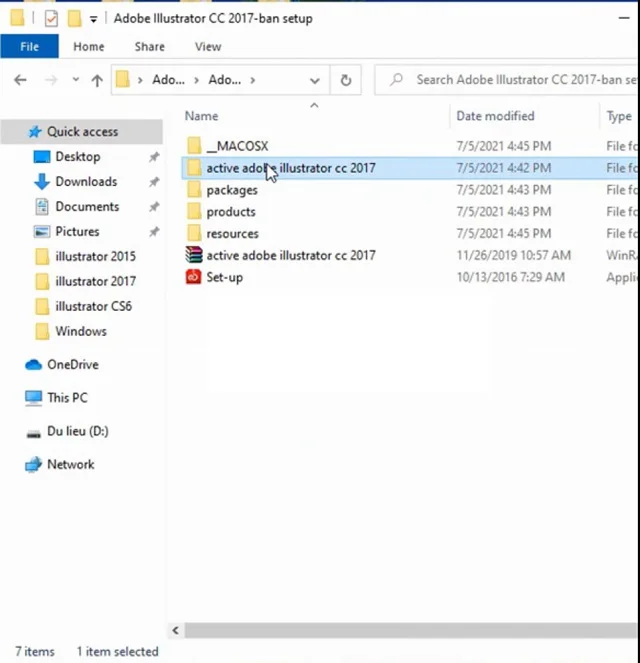Sort files by Type column header
The width and height of the screenshot is (640, 663).
click(619, 116)
